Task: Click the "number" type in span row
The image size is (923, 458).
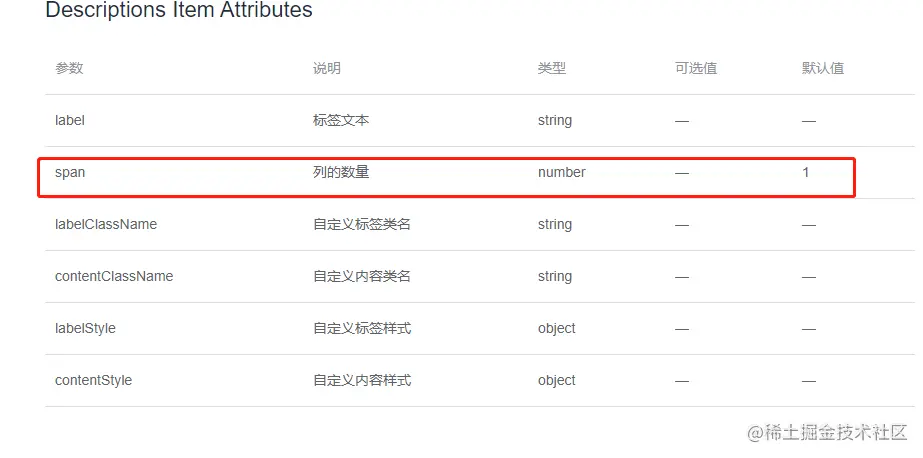Action: click(x=562, y=172)
